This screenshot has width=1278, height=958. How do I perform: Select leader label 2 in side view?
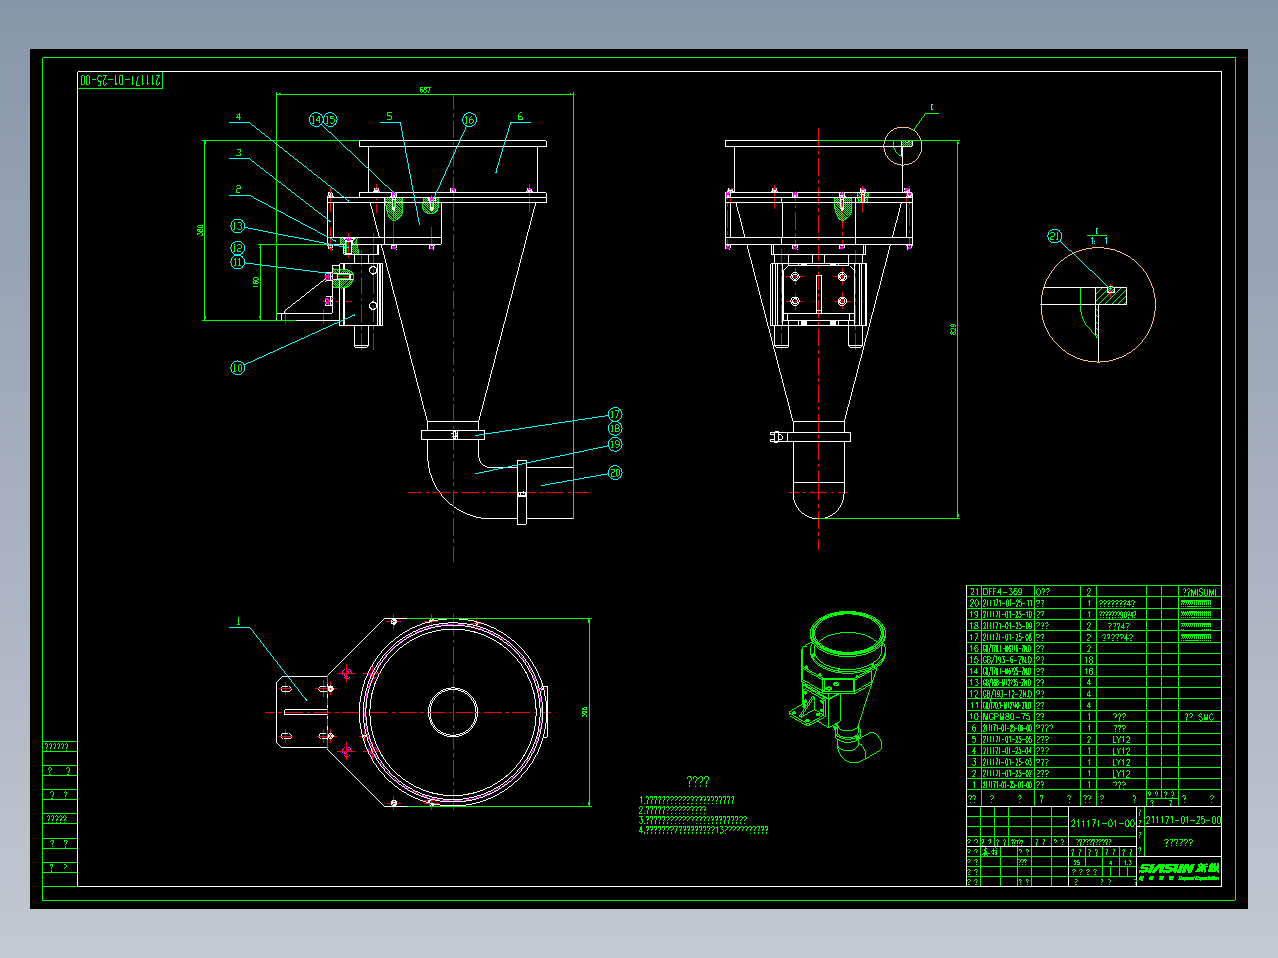pyautogui.click(x=239, y=189)
